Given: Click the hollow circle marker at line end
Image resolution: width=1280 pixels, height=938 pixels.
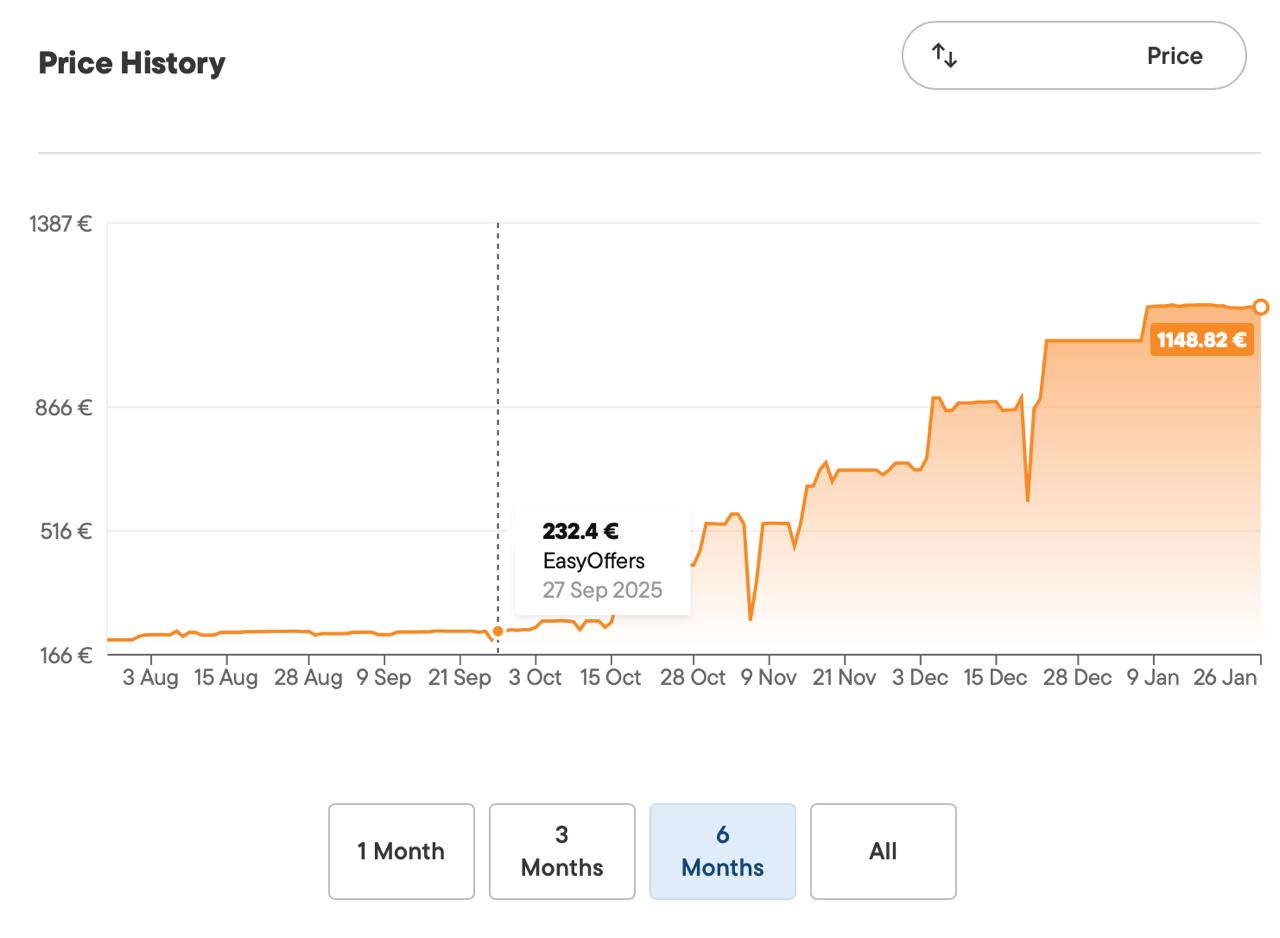Looking at the screenshot, I should [1260, 307].
